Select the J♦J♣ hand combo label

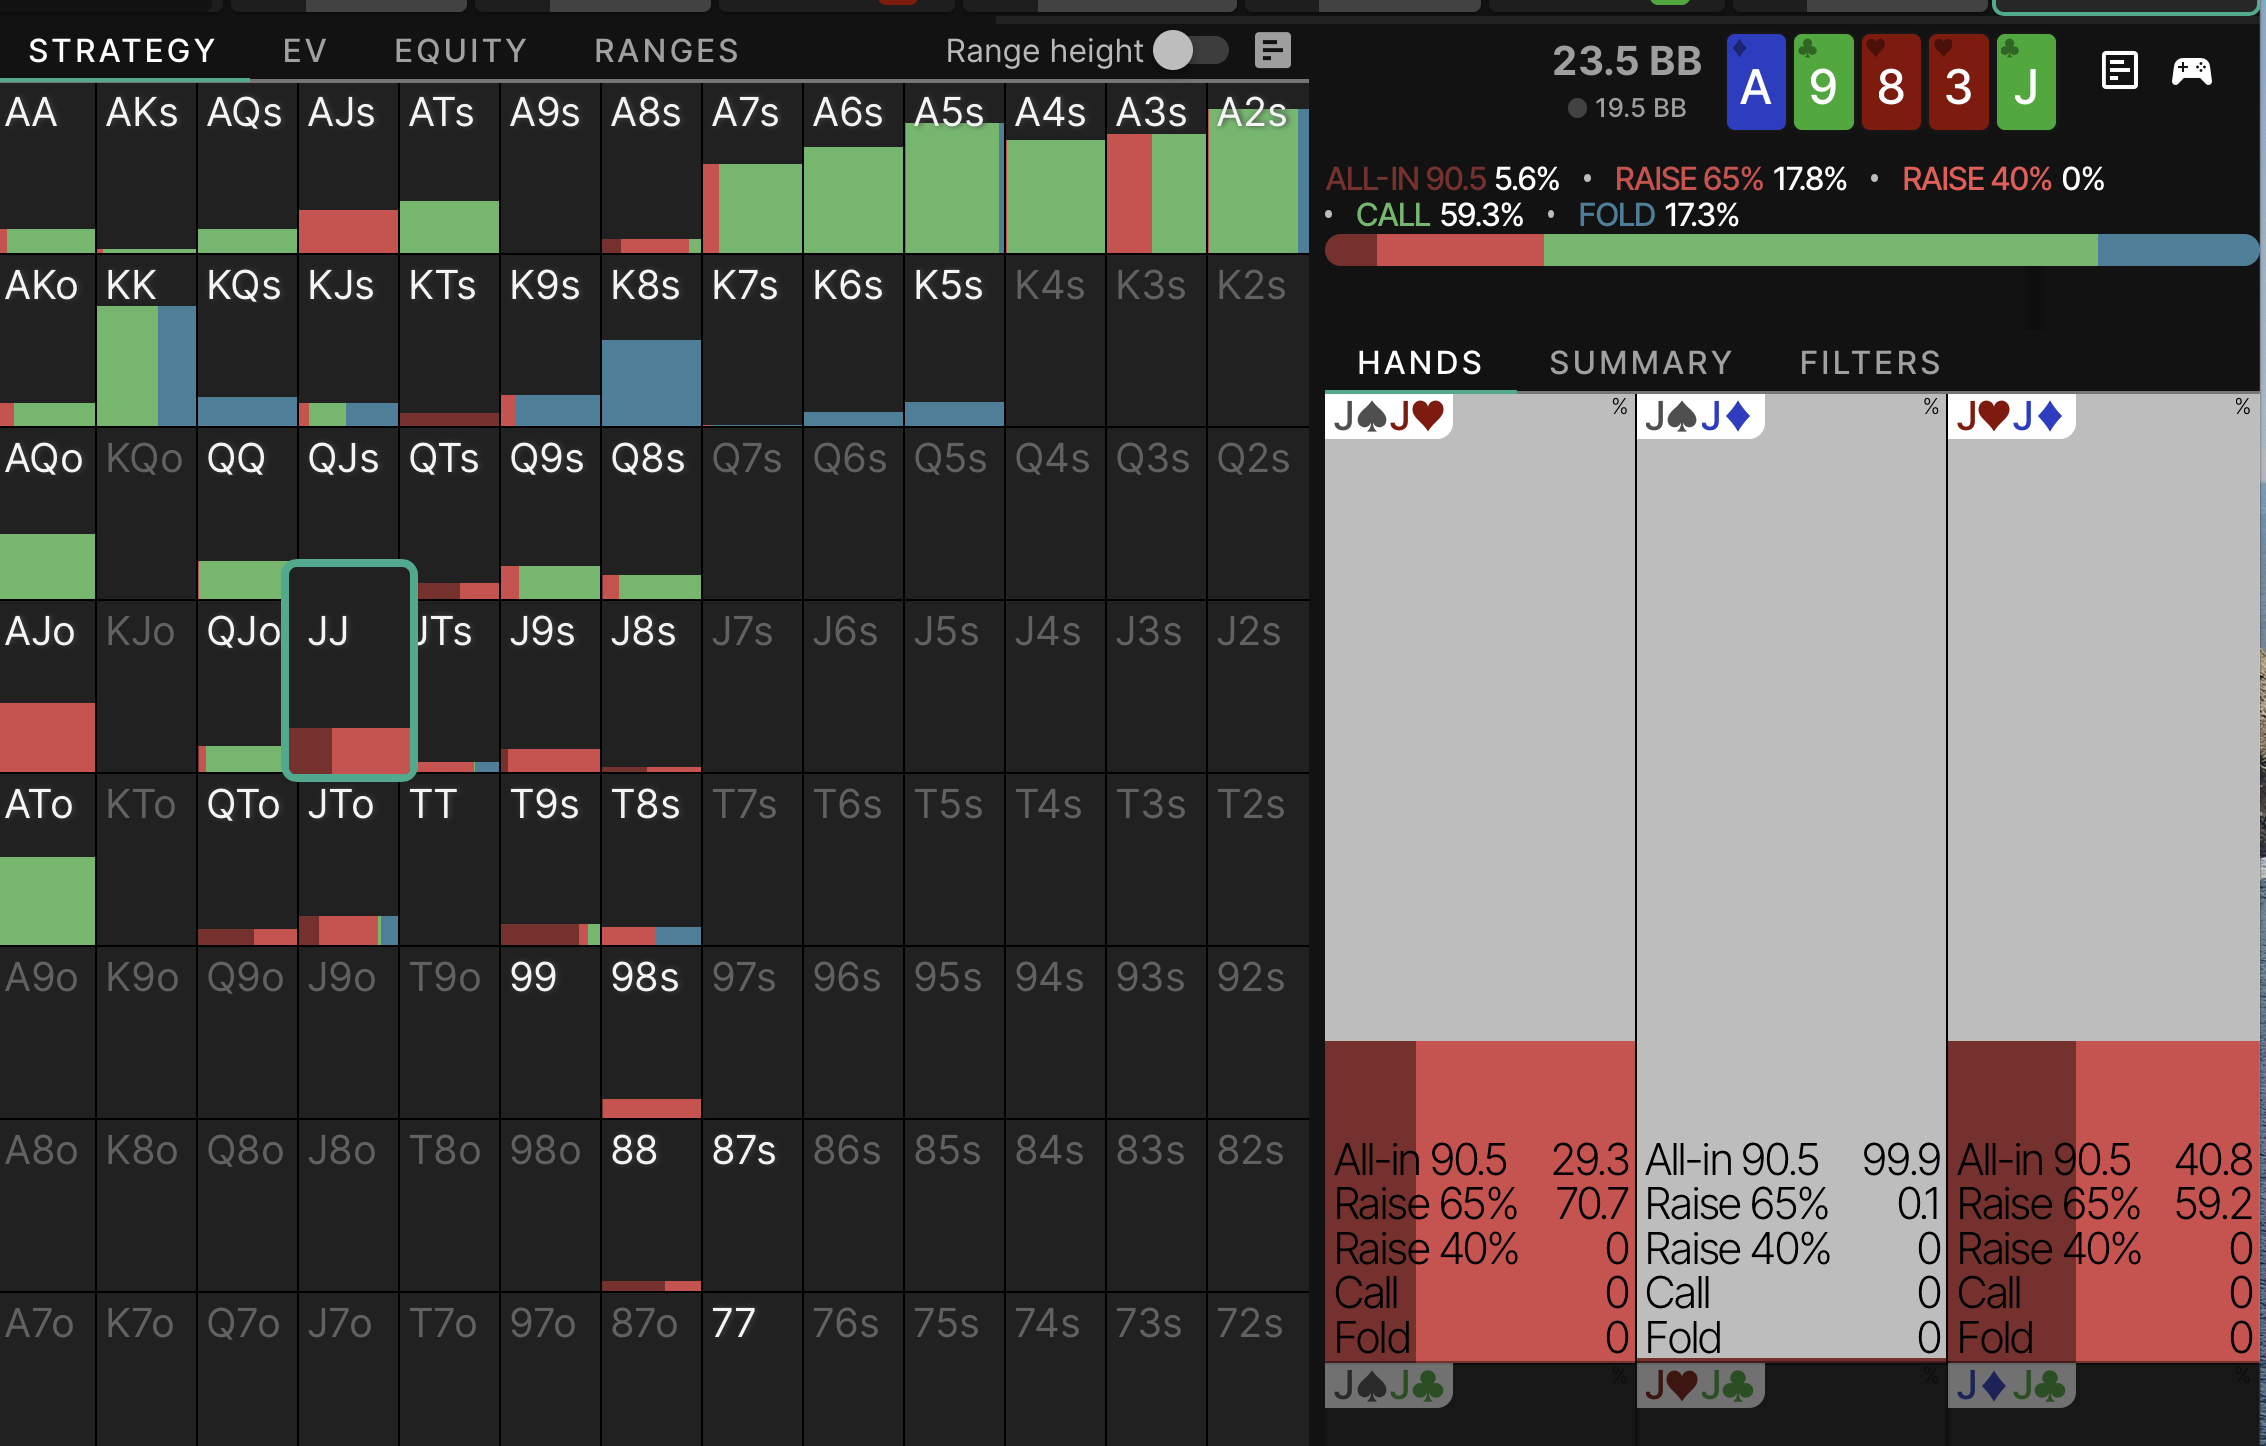click(2012, 1385)
